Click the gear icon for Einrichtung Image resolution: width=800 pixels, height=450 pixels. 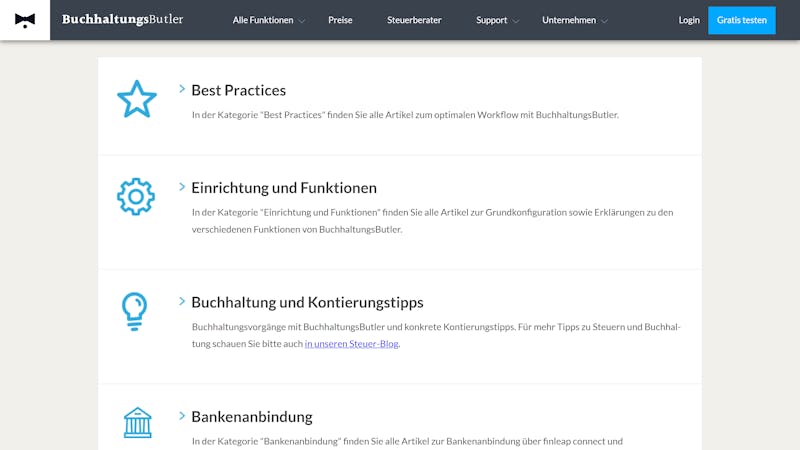click(136, 196)
